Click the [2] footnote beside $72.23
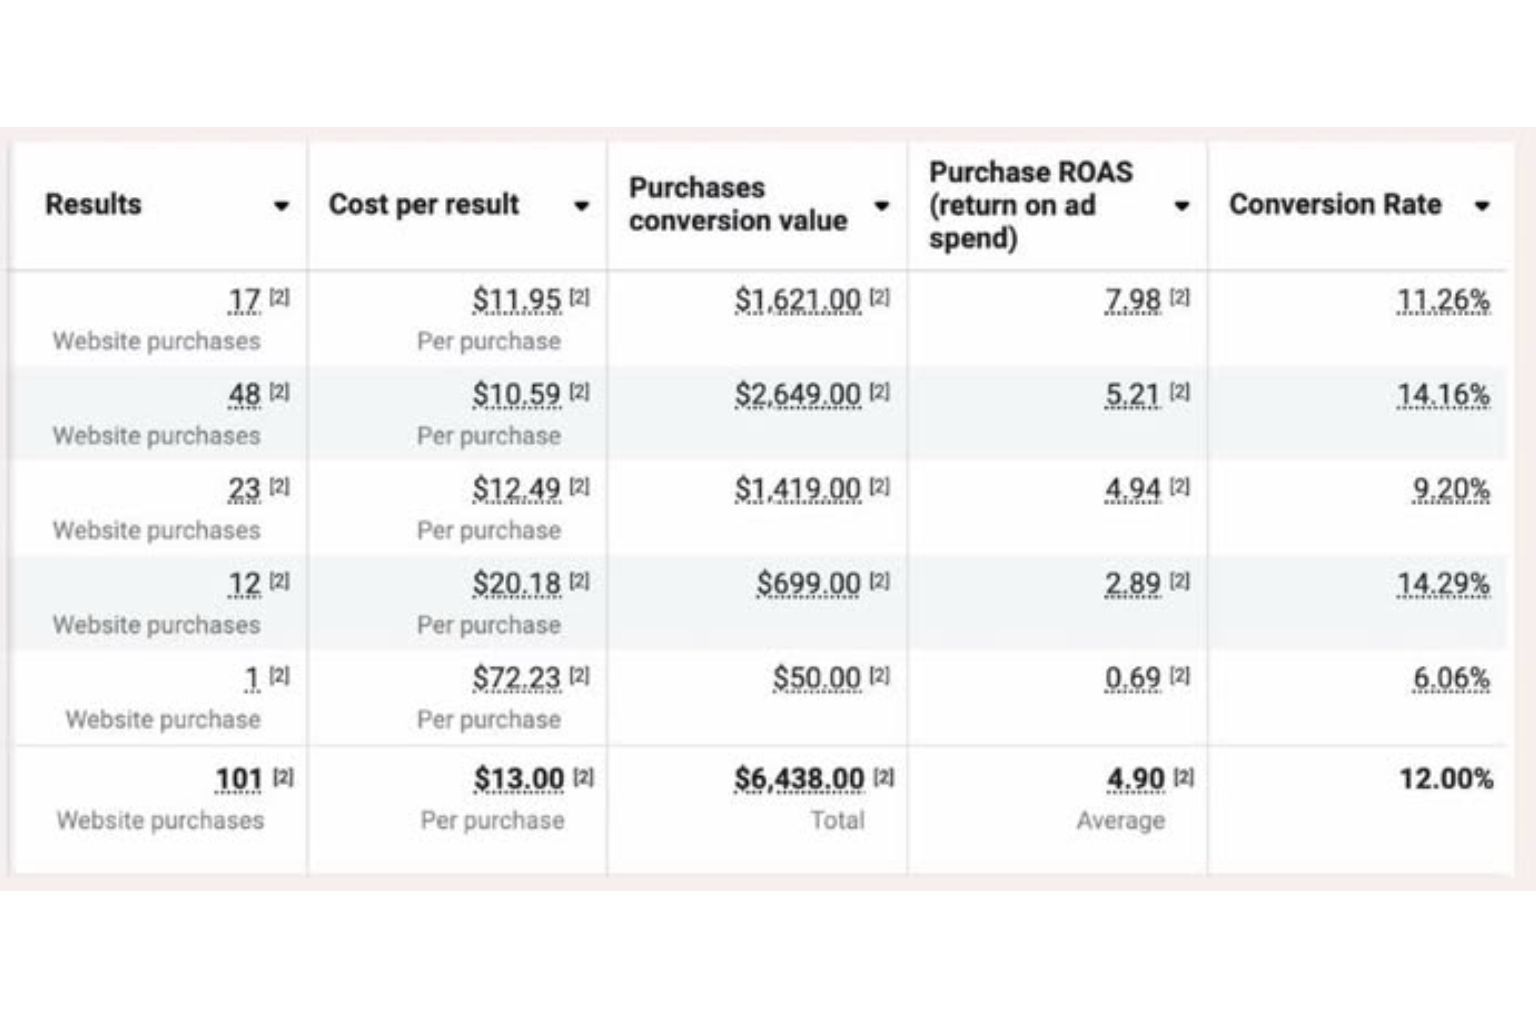This screenshot has width=1536, height=1024. click(580, 675)
